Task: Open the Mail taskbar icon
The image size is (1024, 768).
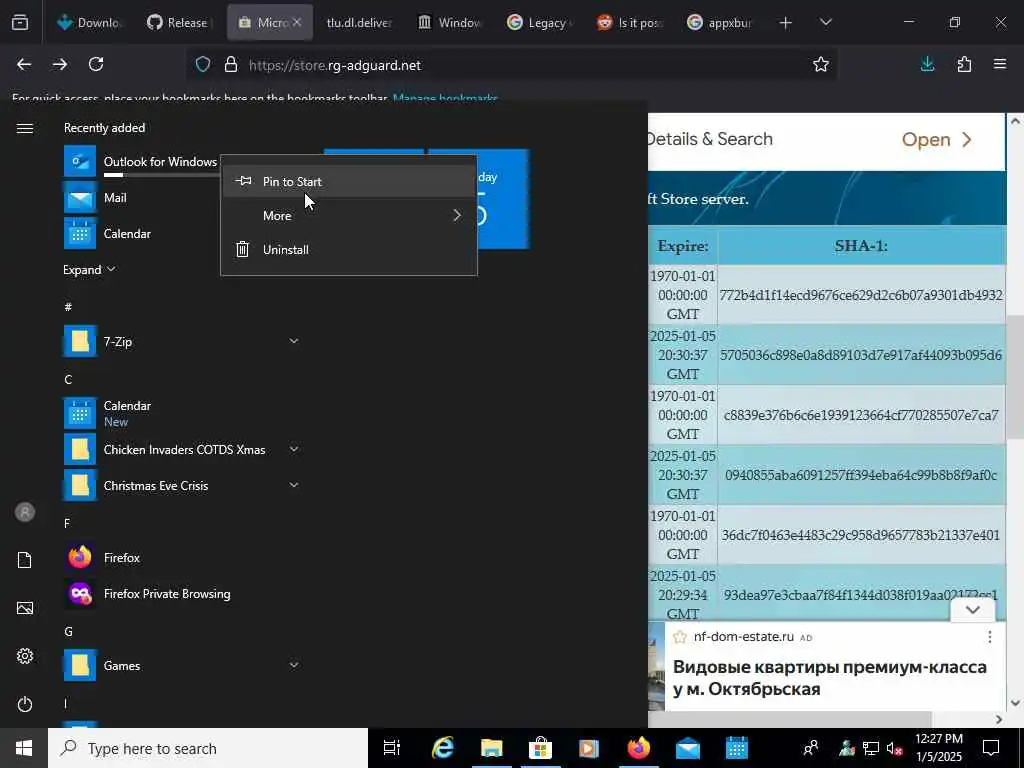Action: [x=688, y=748]
